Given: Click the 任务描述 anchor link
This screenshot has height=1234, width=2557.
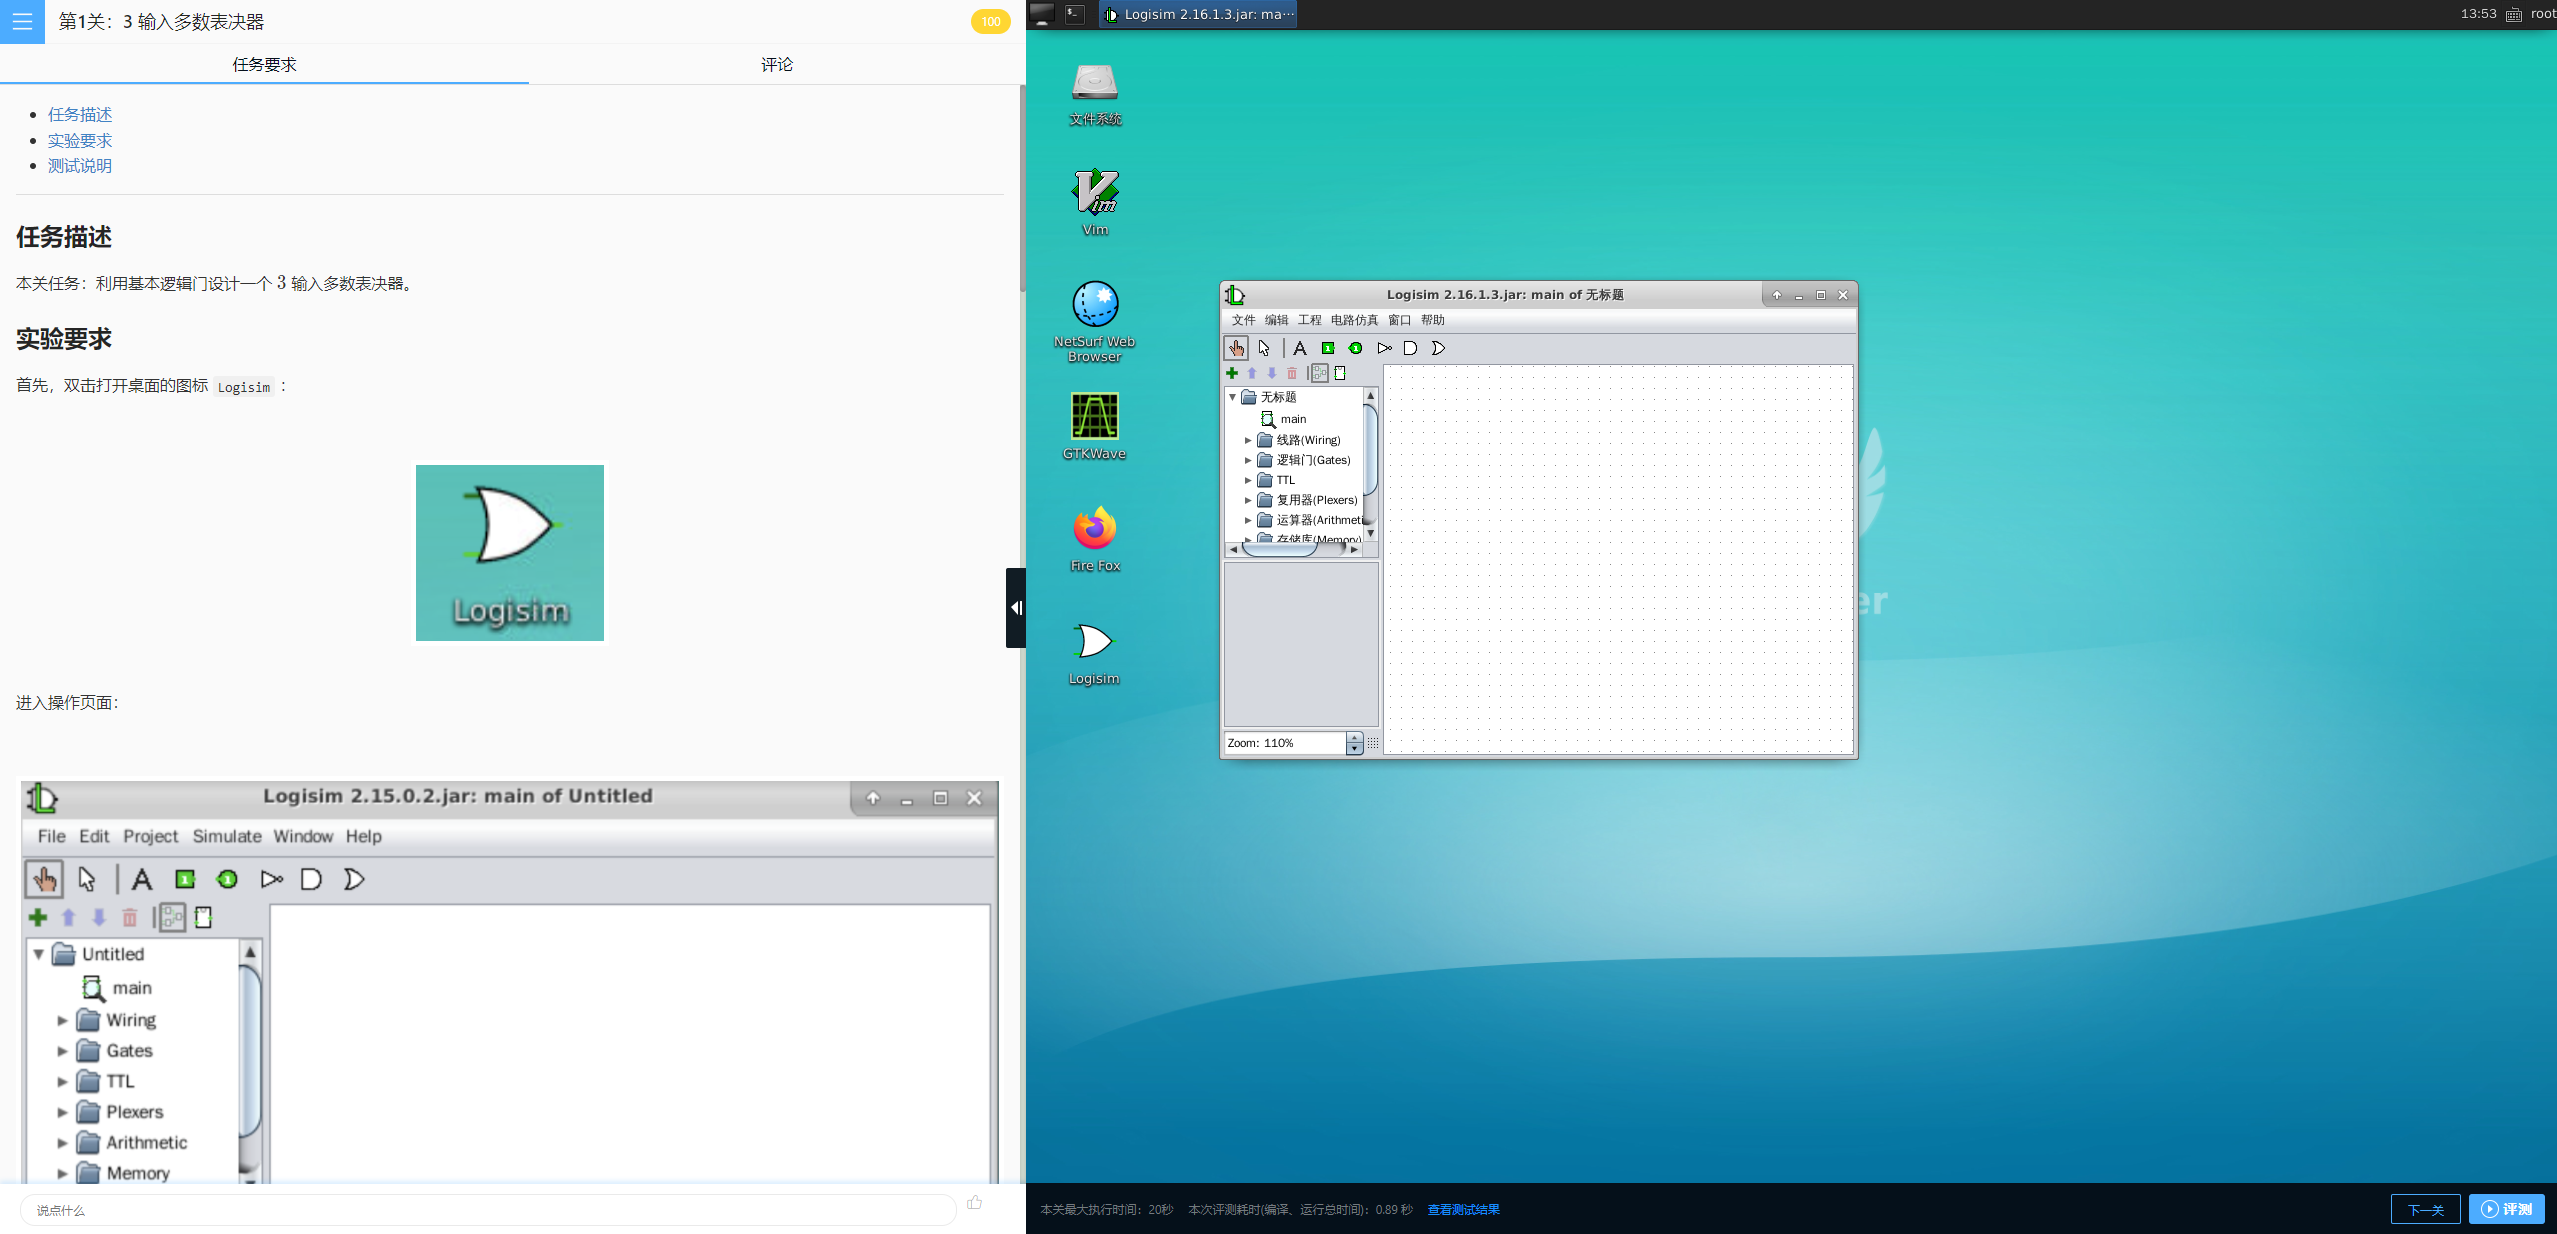Looking at the screenshot, I should 80,114.
